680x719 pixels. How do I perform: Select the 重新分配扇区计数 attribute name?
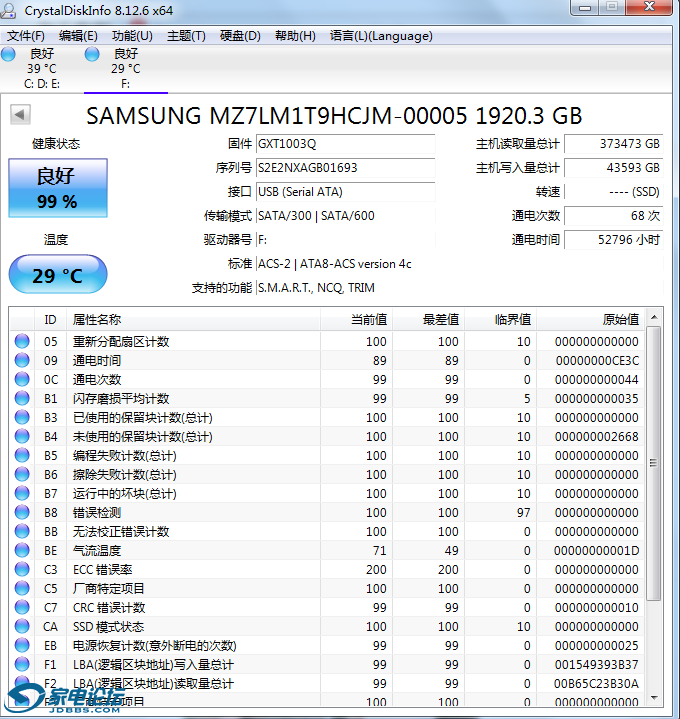click(121, 342)
